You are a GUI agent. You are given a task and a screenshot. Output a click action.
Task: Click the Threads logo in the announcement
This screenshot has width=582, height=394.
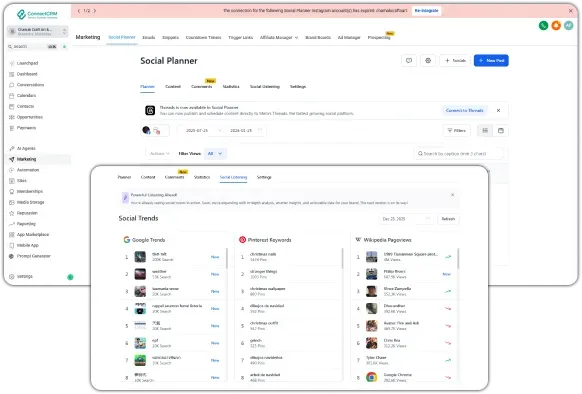tap(150, 110)
